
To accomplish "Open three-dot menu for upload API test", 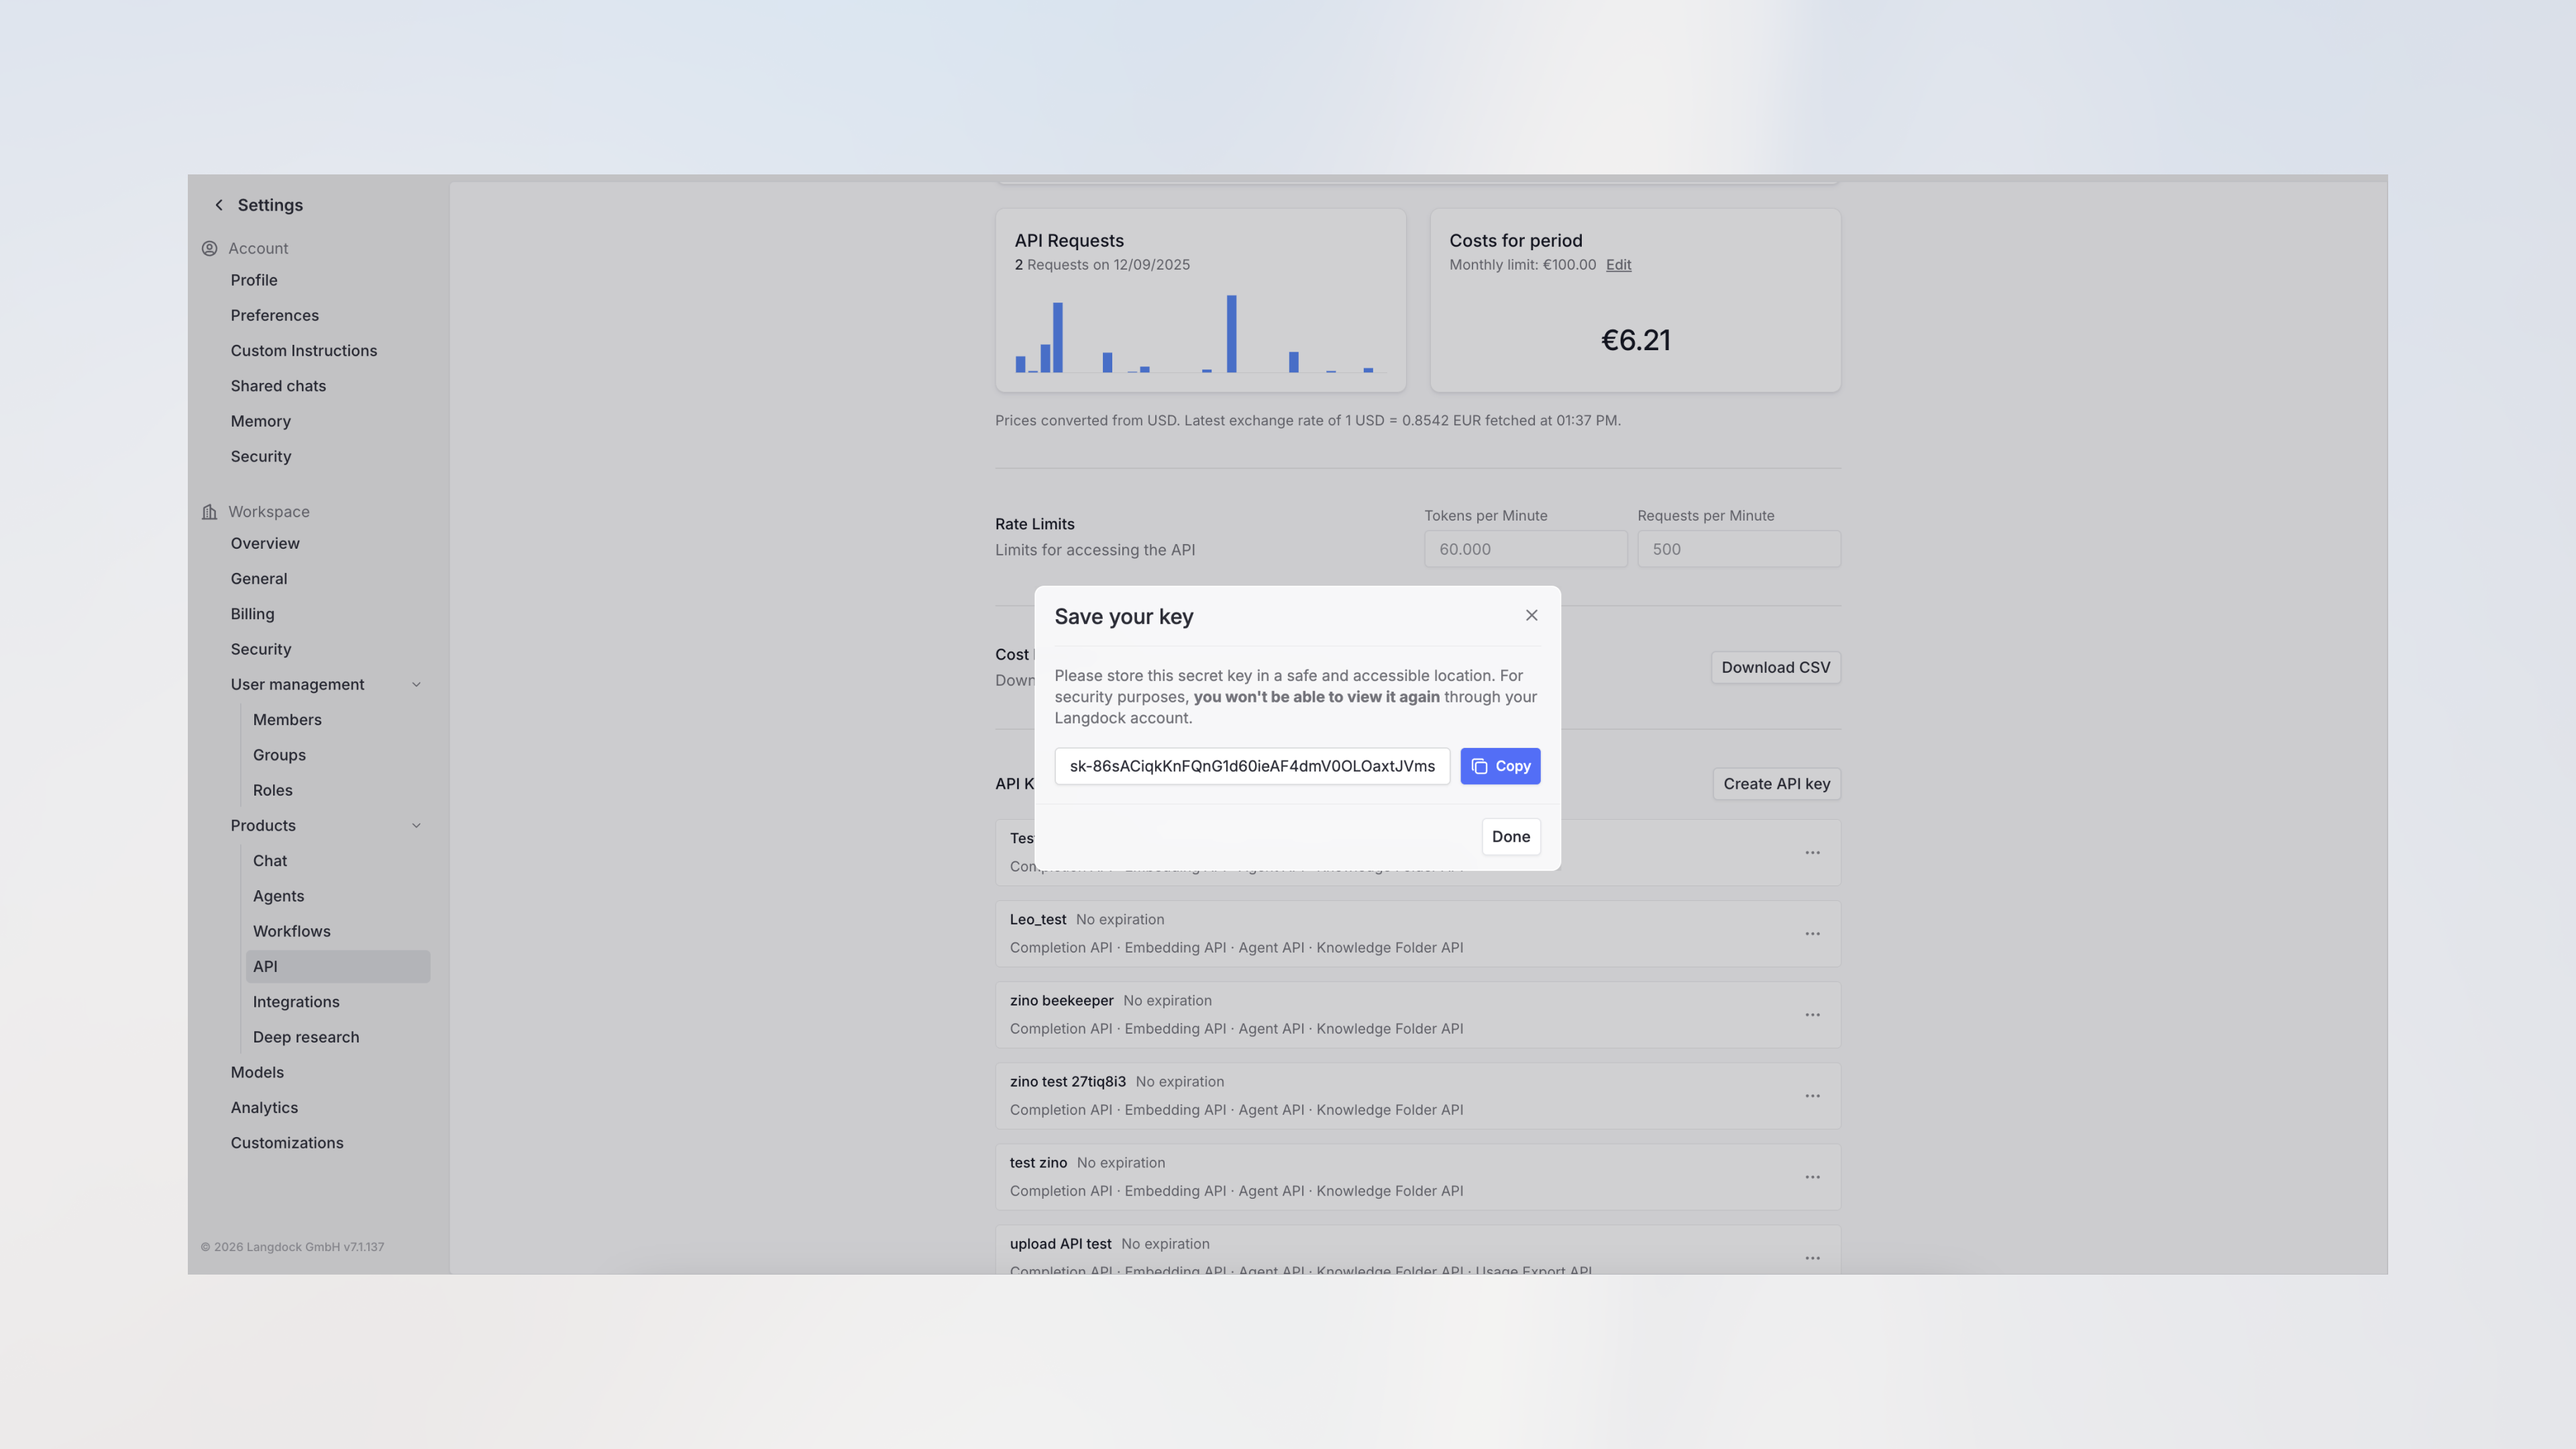I will pyautogui.click(x=1812, y=1258).
